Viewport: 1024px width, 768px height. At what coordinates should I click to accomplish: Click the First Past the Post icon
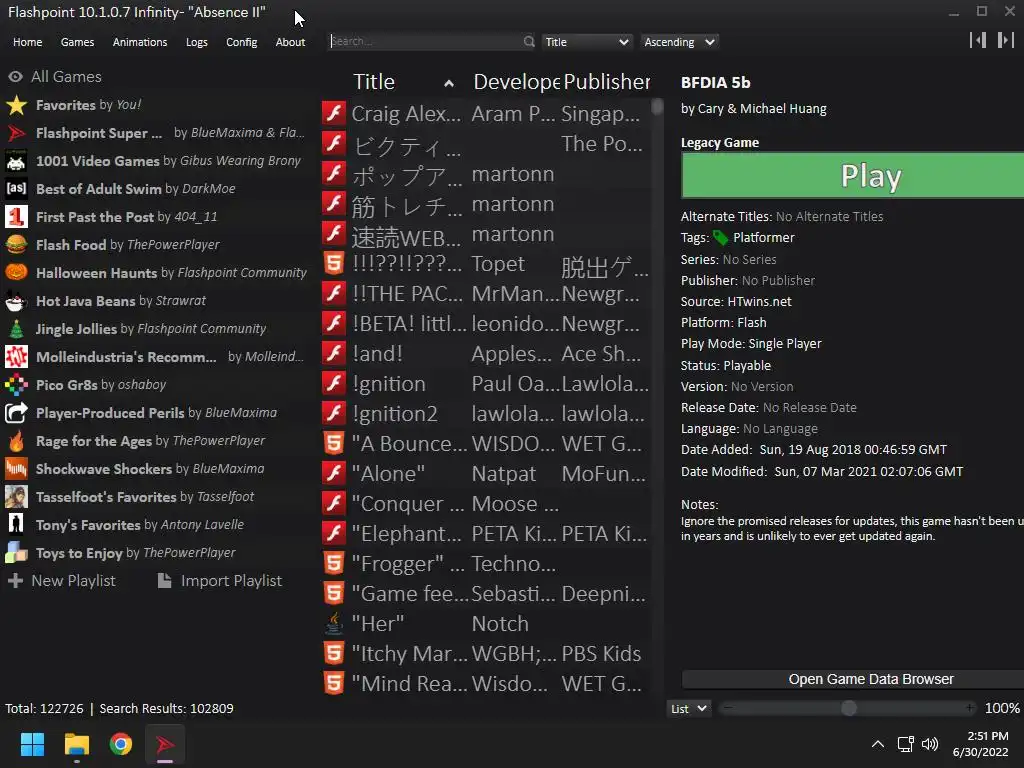pos(16,217)
